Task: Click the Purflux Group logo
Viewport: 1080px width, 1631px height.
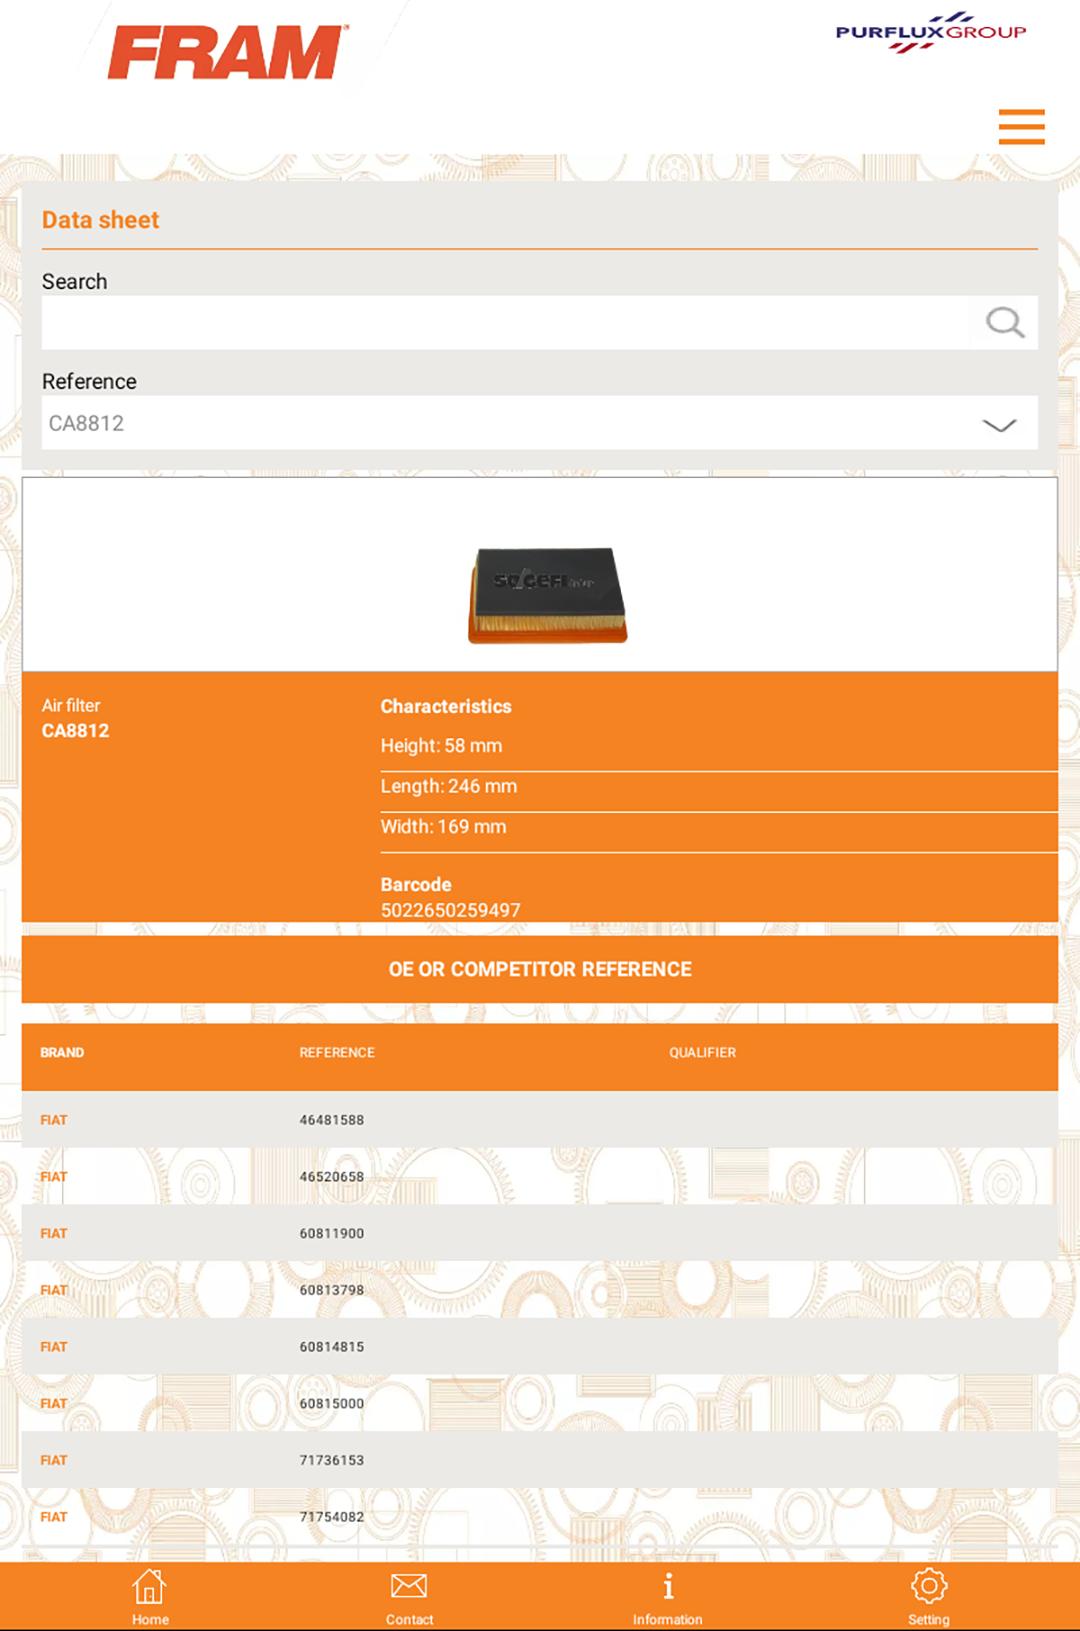Action: 931,32
